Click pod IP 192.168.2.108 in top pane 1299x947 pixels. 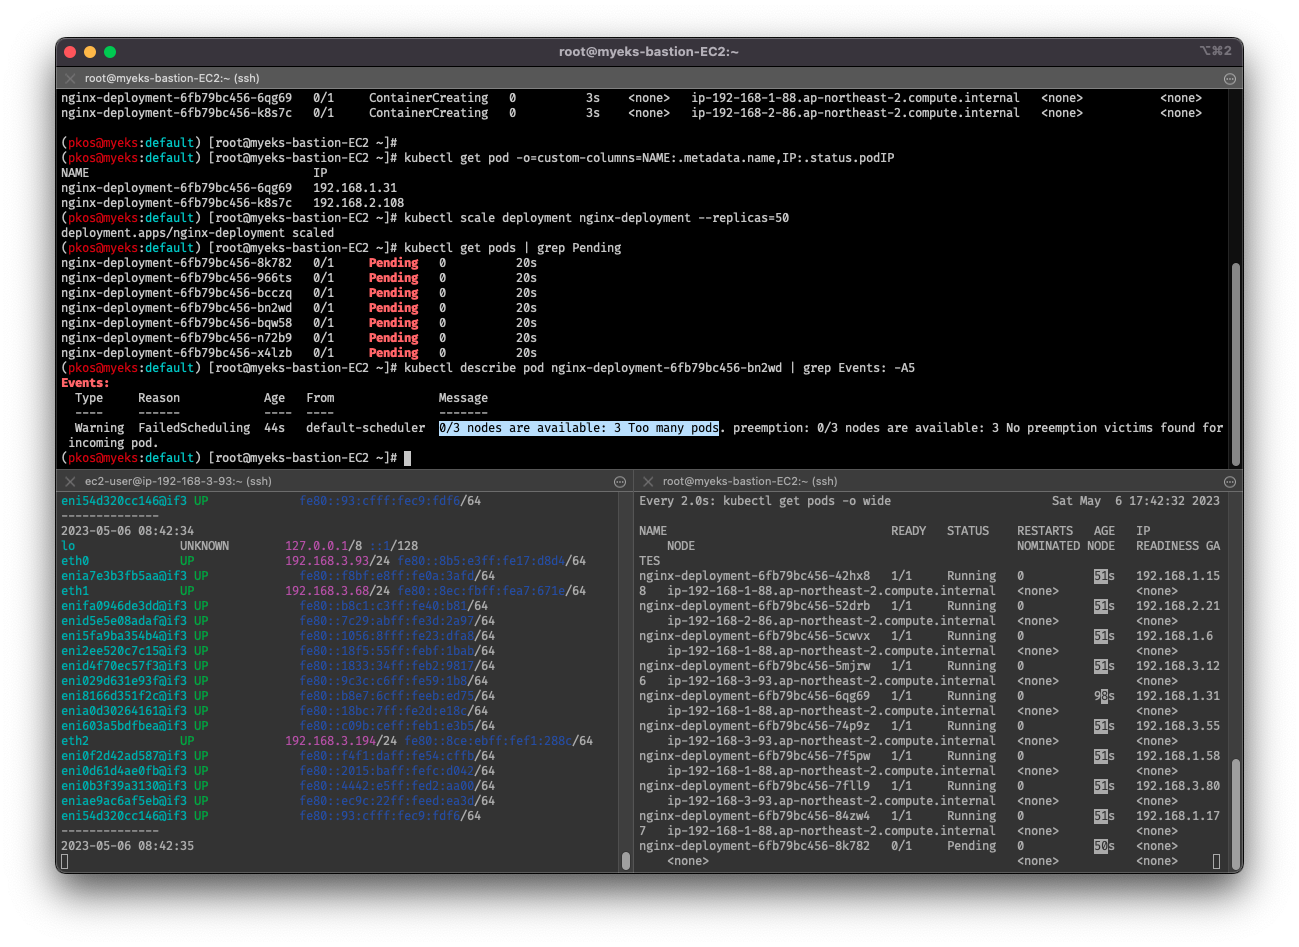[358, 203]
